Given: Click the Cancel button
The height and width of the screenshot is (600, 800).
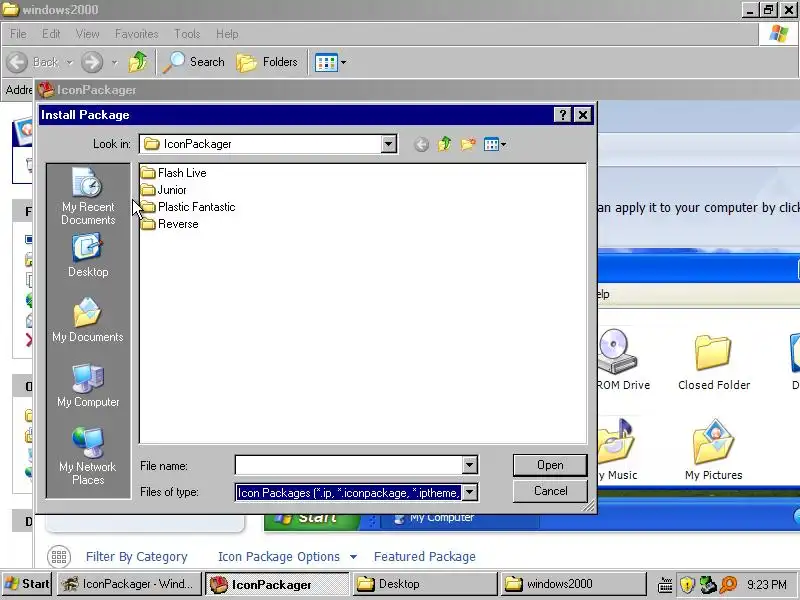Looking at the screenshot, I should point(550,491).
